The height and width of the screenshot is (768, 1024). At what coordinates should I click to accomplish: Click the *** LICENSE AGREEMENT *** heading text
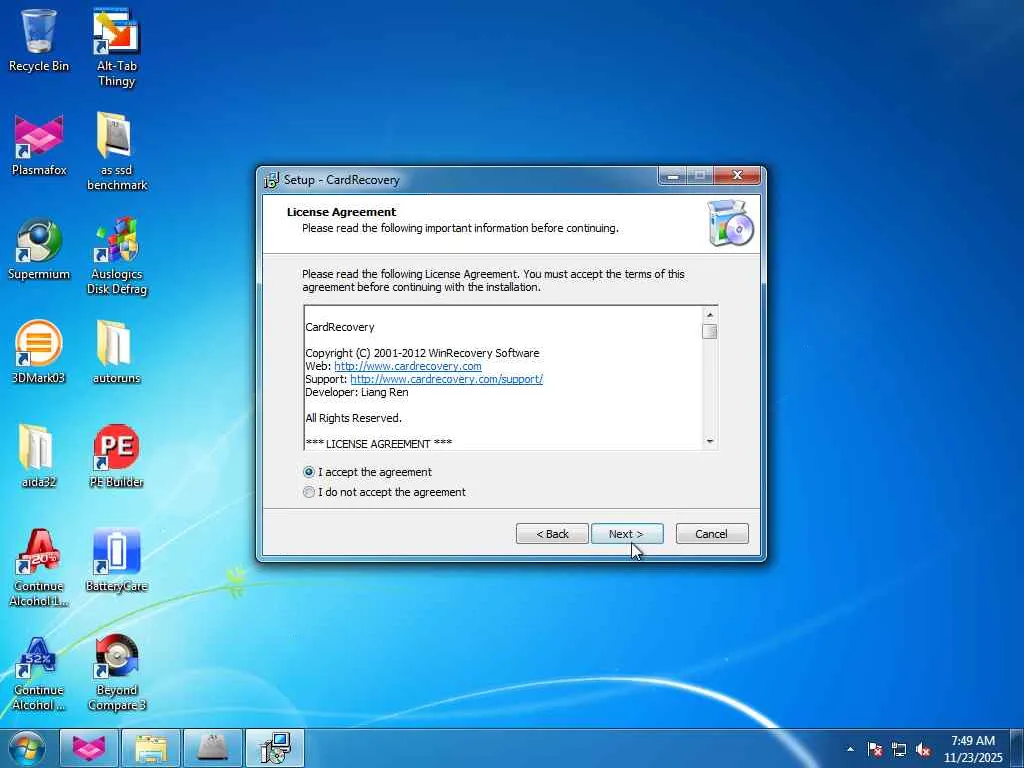pos(379,444)
